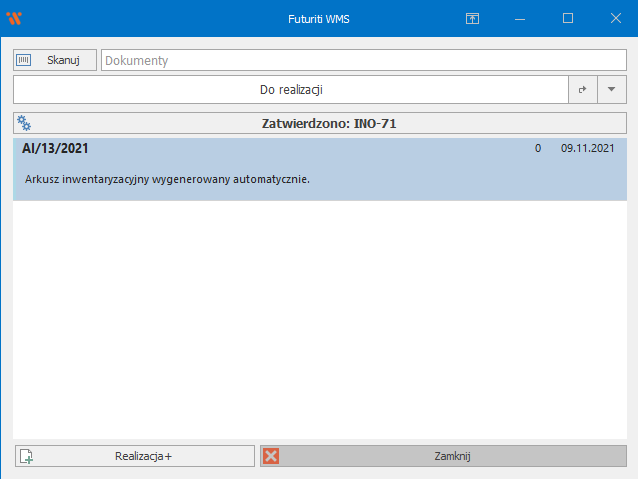Click empty area below the document list
The image size is (638, 479).
pyautogui.click(x=319, y=320)
